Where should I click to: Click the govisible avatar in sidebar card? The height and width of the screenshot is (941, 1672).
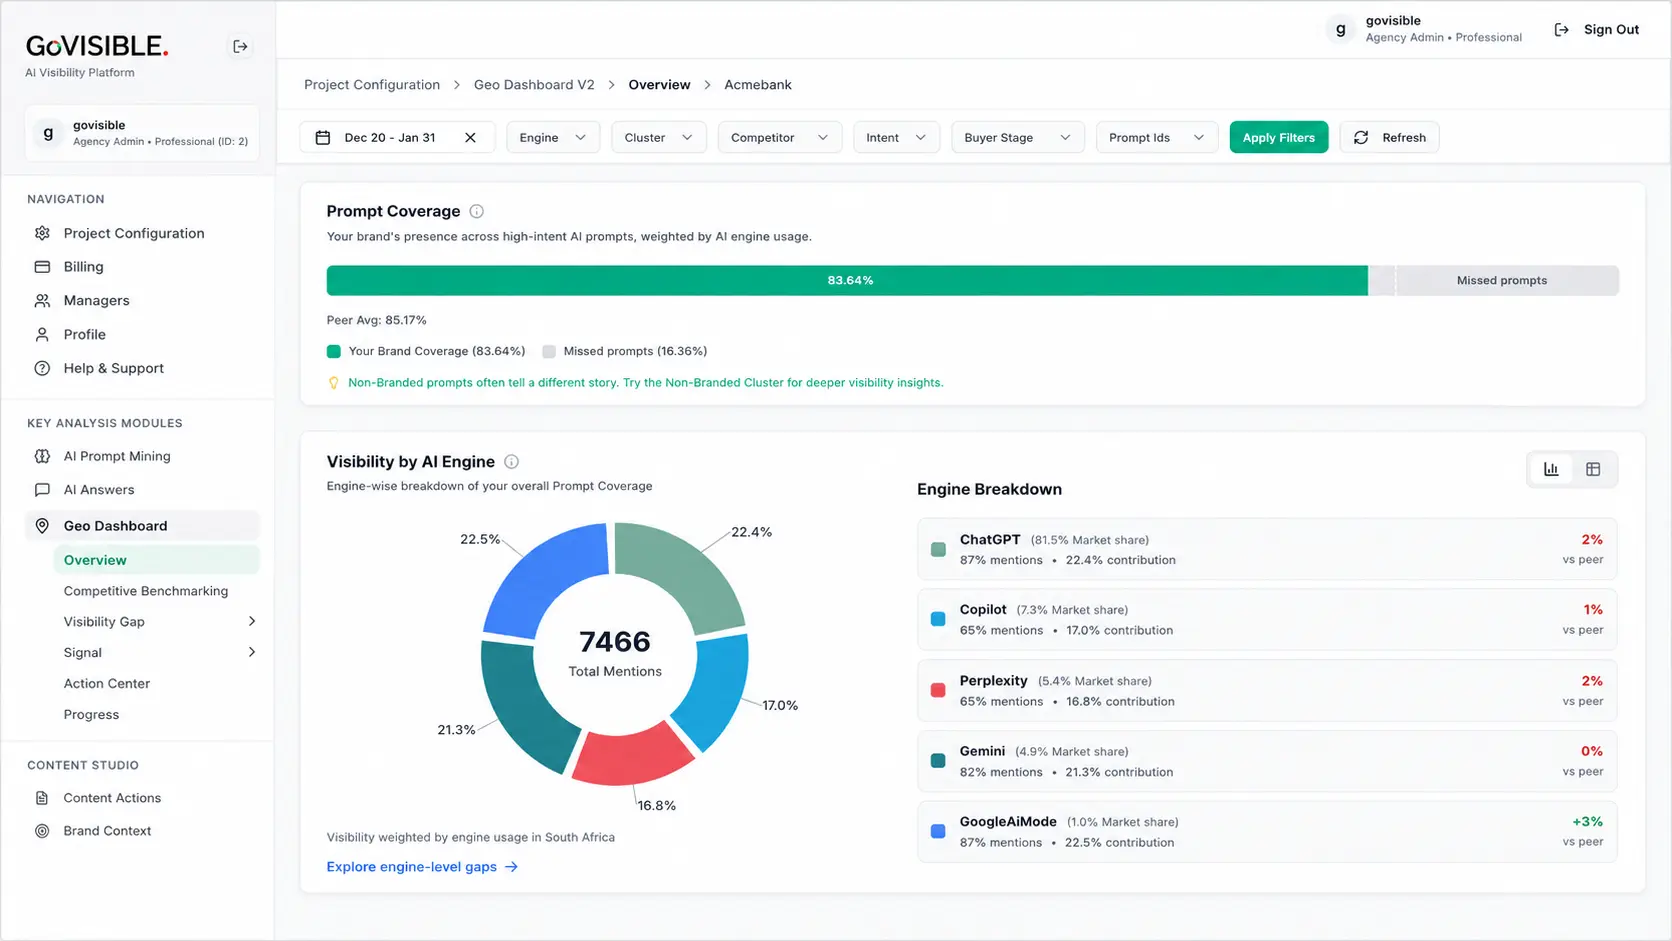click(48, 132)
